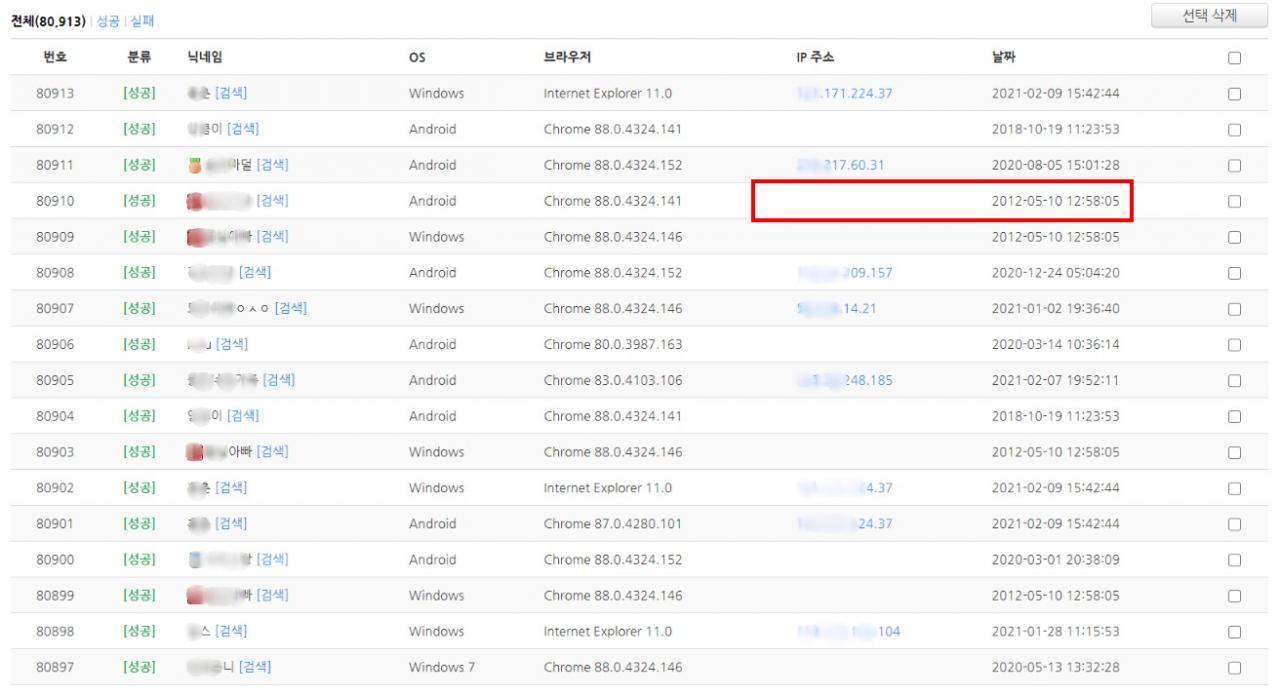Search nickname via [검색] in row 80897
The height and width of the screenshot is (695, 1280).
point(254,667)
